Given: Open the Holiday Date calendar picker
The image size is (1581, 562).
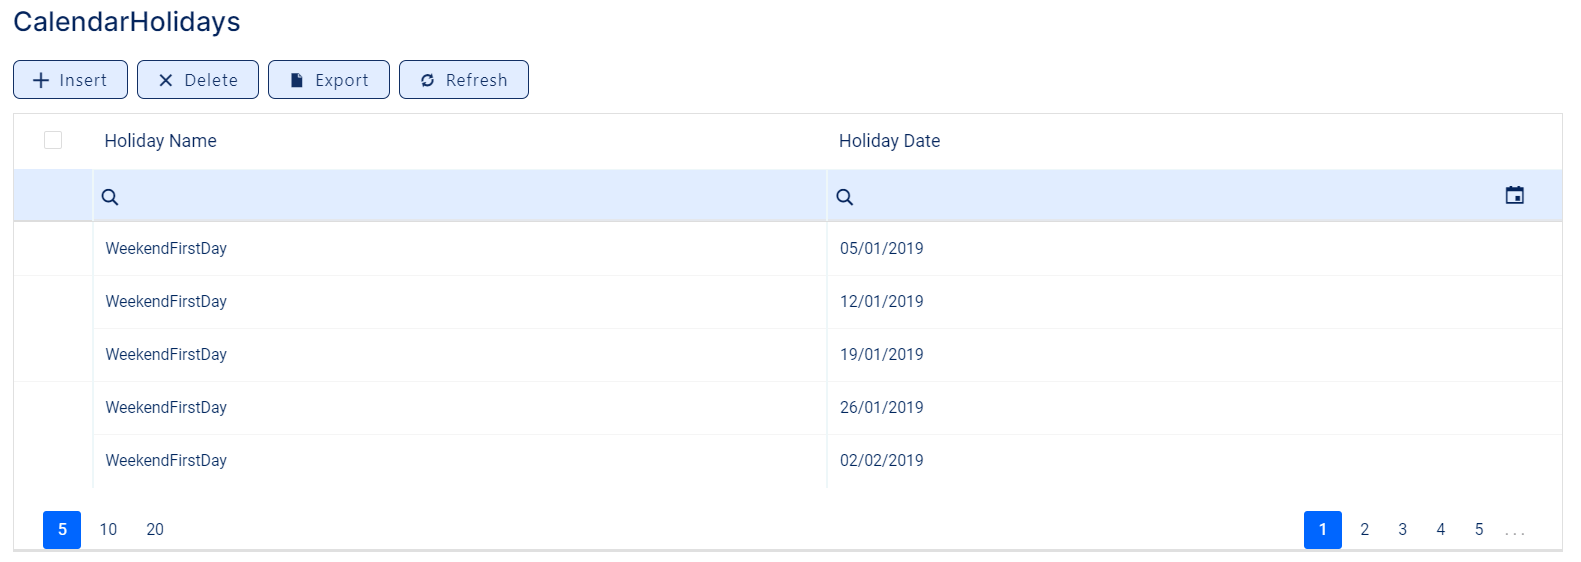Looking at the screenshot, I should click(x=1514, y=196).
